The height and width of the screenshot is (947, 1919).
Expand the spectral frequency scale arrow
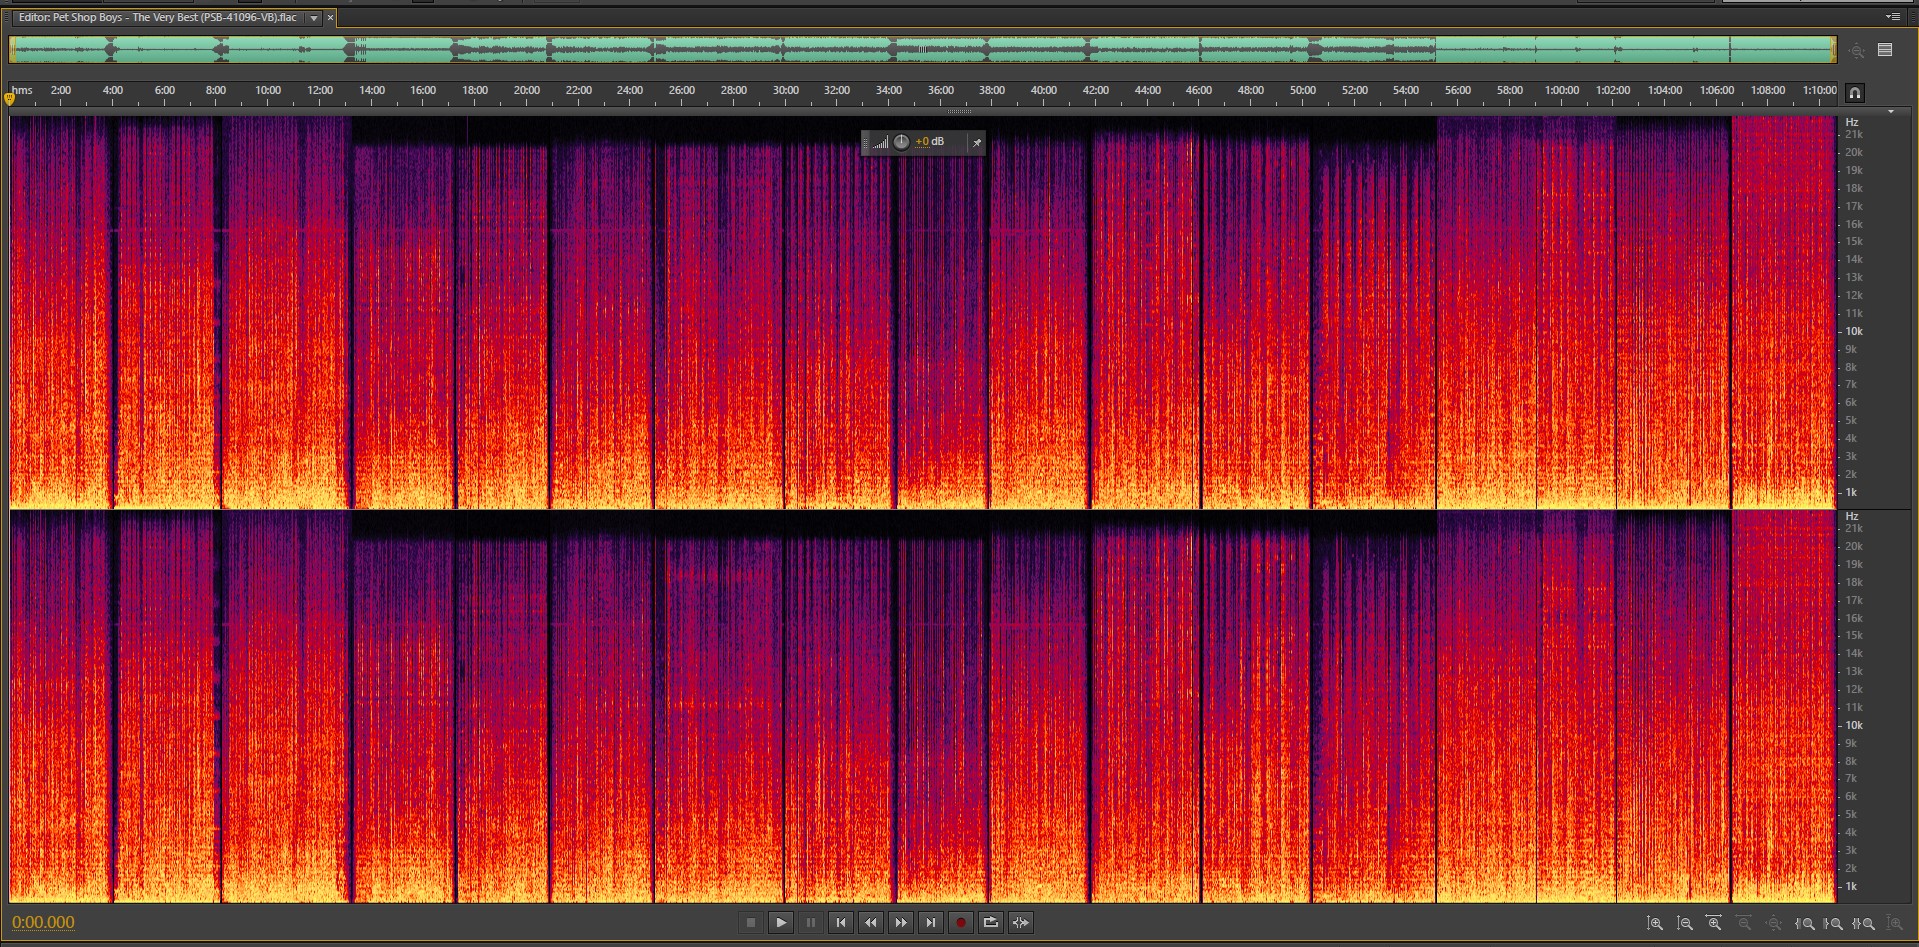coord(1890,112)
